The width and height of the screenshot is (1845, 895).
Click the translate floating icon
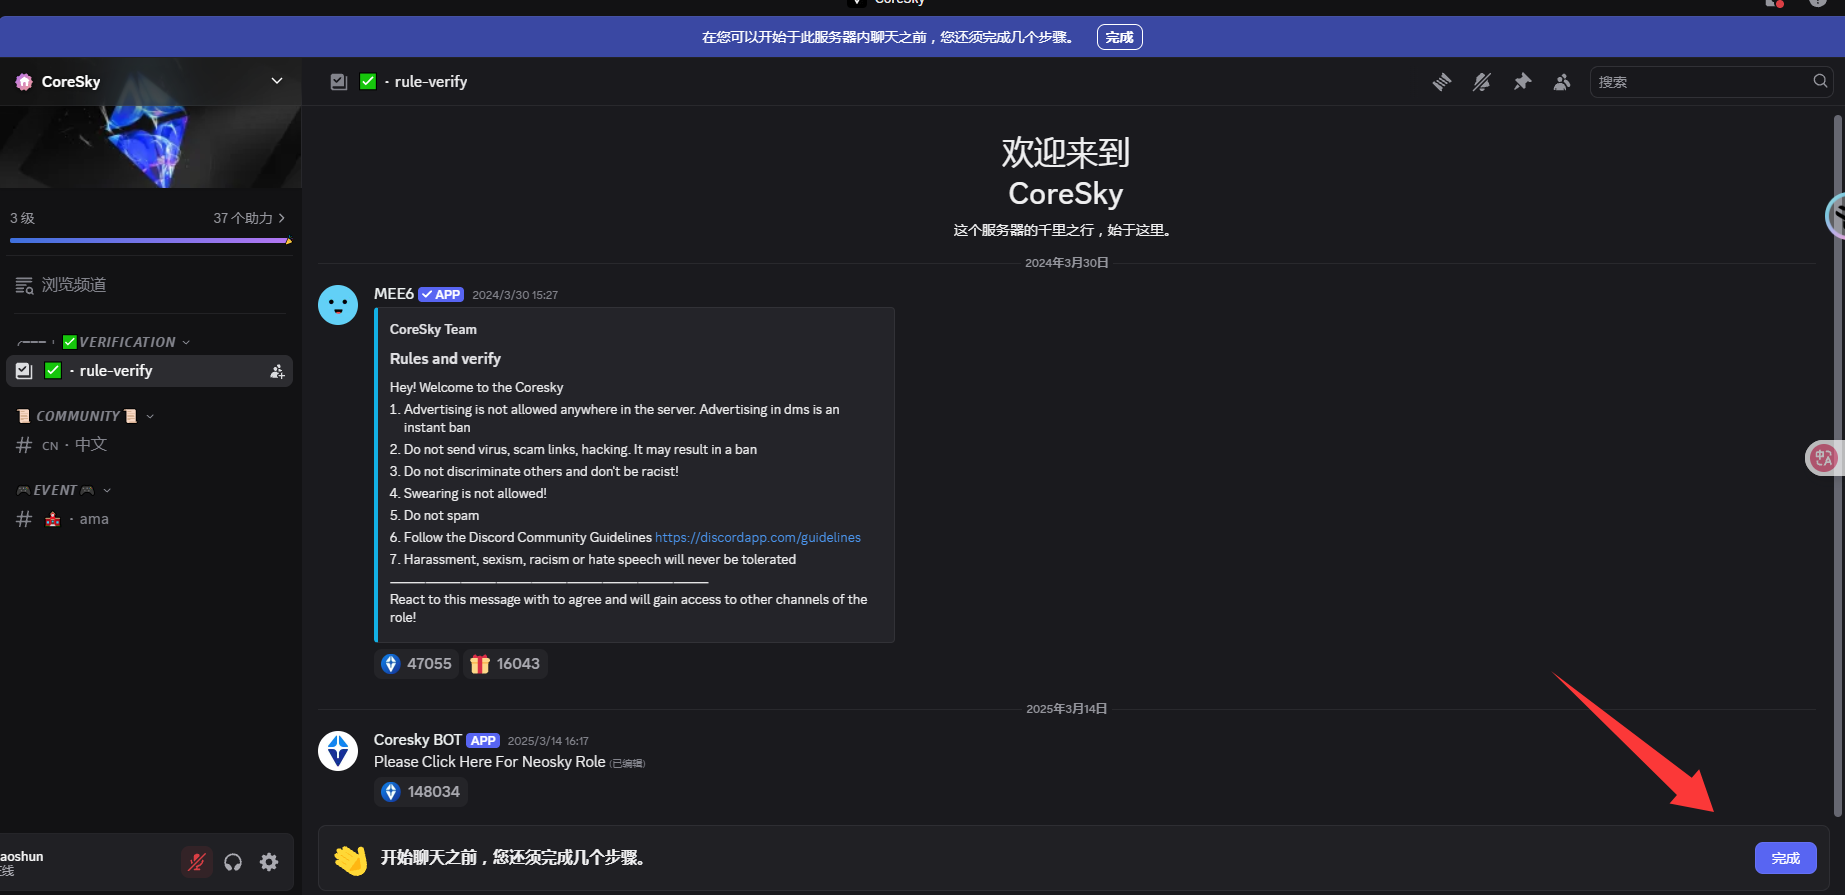point(1824,459)
